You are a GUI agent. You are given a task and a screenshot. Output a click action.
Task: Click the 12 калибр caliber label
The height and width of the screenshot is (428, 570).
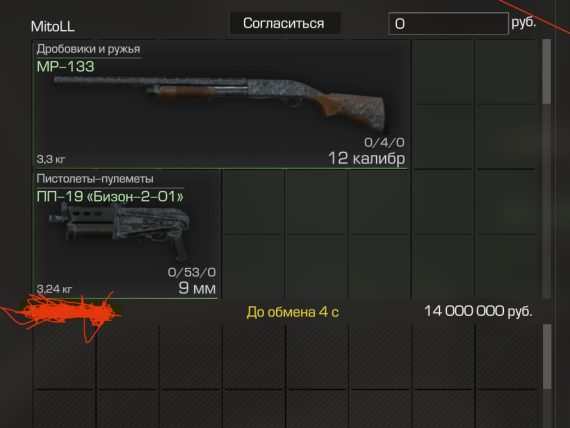point(366,158)
